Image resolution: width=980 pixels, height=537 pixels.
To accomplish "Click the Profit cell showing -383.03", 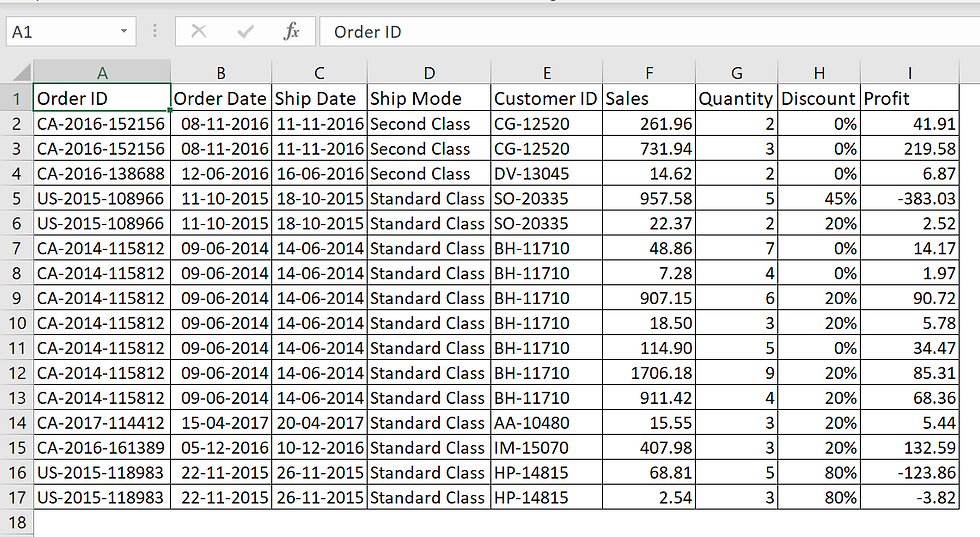I will click(x=910, y=198).
